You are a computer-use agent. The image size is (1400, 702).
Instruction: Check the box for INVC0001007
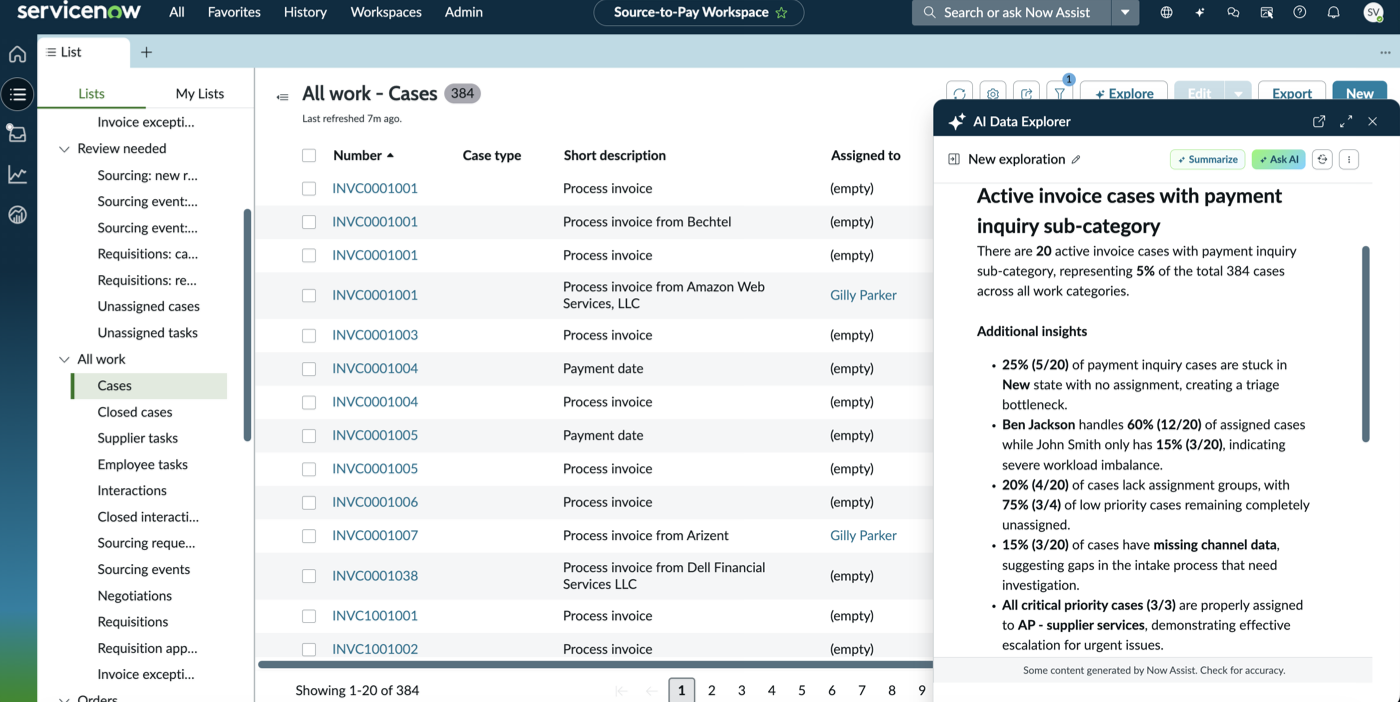(309, 536)
